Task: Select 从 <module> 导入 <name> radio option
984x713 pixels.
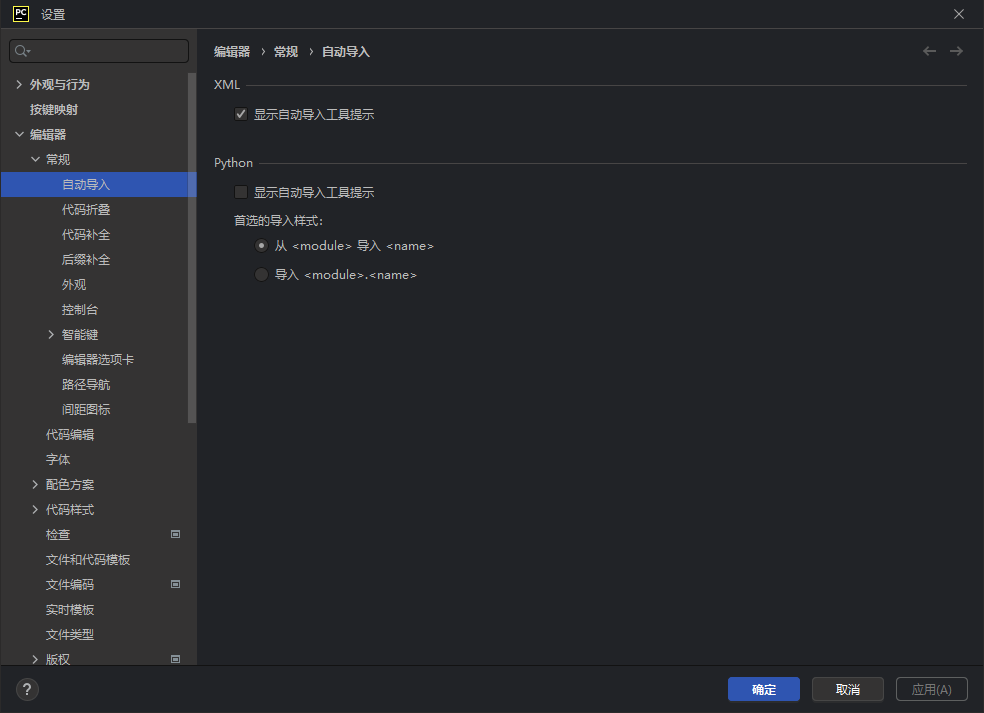Action: [261, 245]
